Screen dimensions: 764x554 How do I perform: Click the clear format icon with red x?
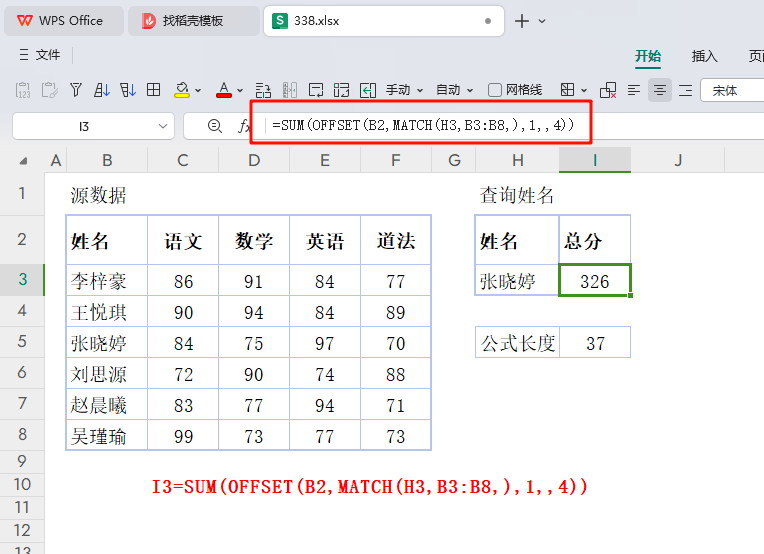pyautogui.click(x=608, y=90)
